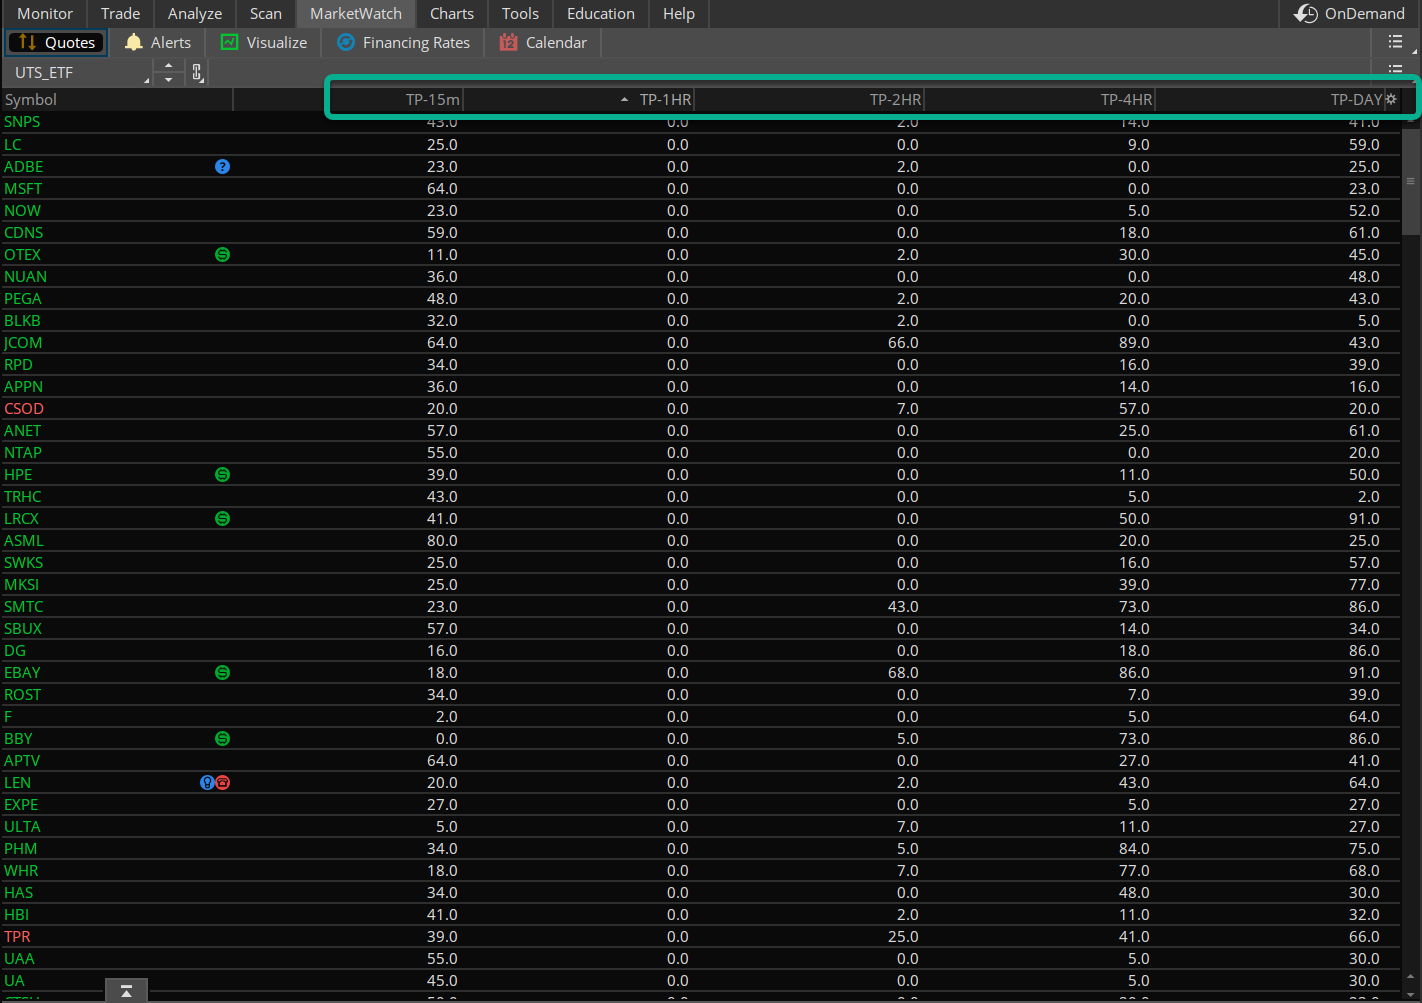Step to previous watchlist with up arrow
Image resolution: width=1422 pixels, height=1003 pixels.
[168, 66]
